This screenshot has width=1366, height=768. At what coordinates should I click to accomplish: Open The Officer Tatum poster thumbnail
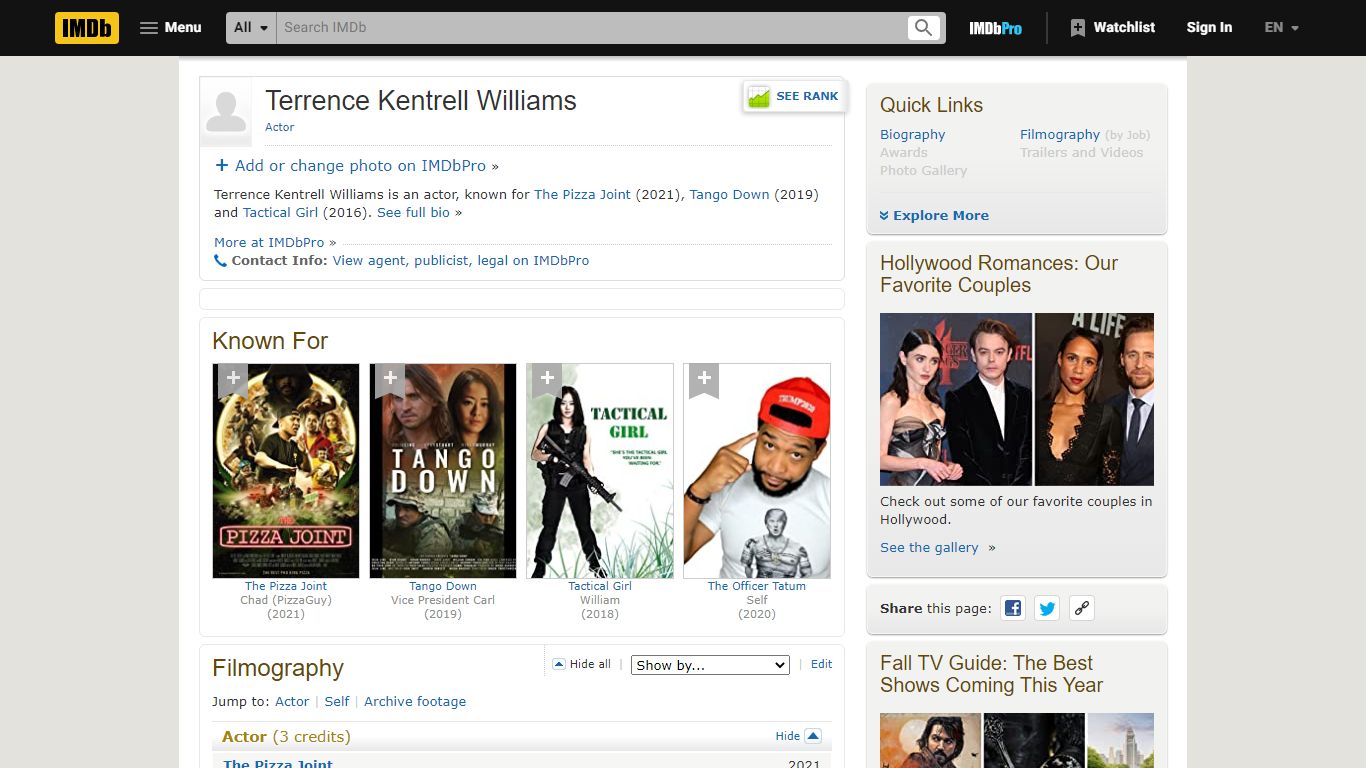tap(757, 471)
